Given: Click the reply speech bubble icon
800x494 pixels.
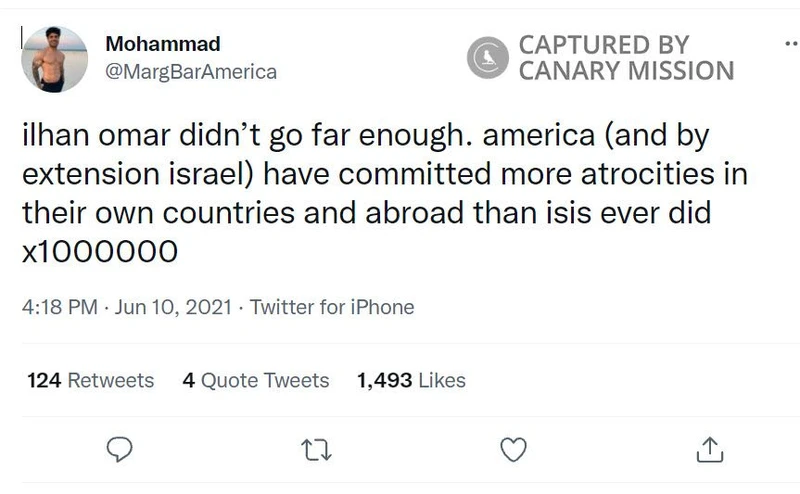Looking at the screenshot, I should [x=119, y=448].
